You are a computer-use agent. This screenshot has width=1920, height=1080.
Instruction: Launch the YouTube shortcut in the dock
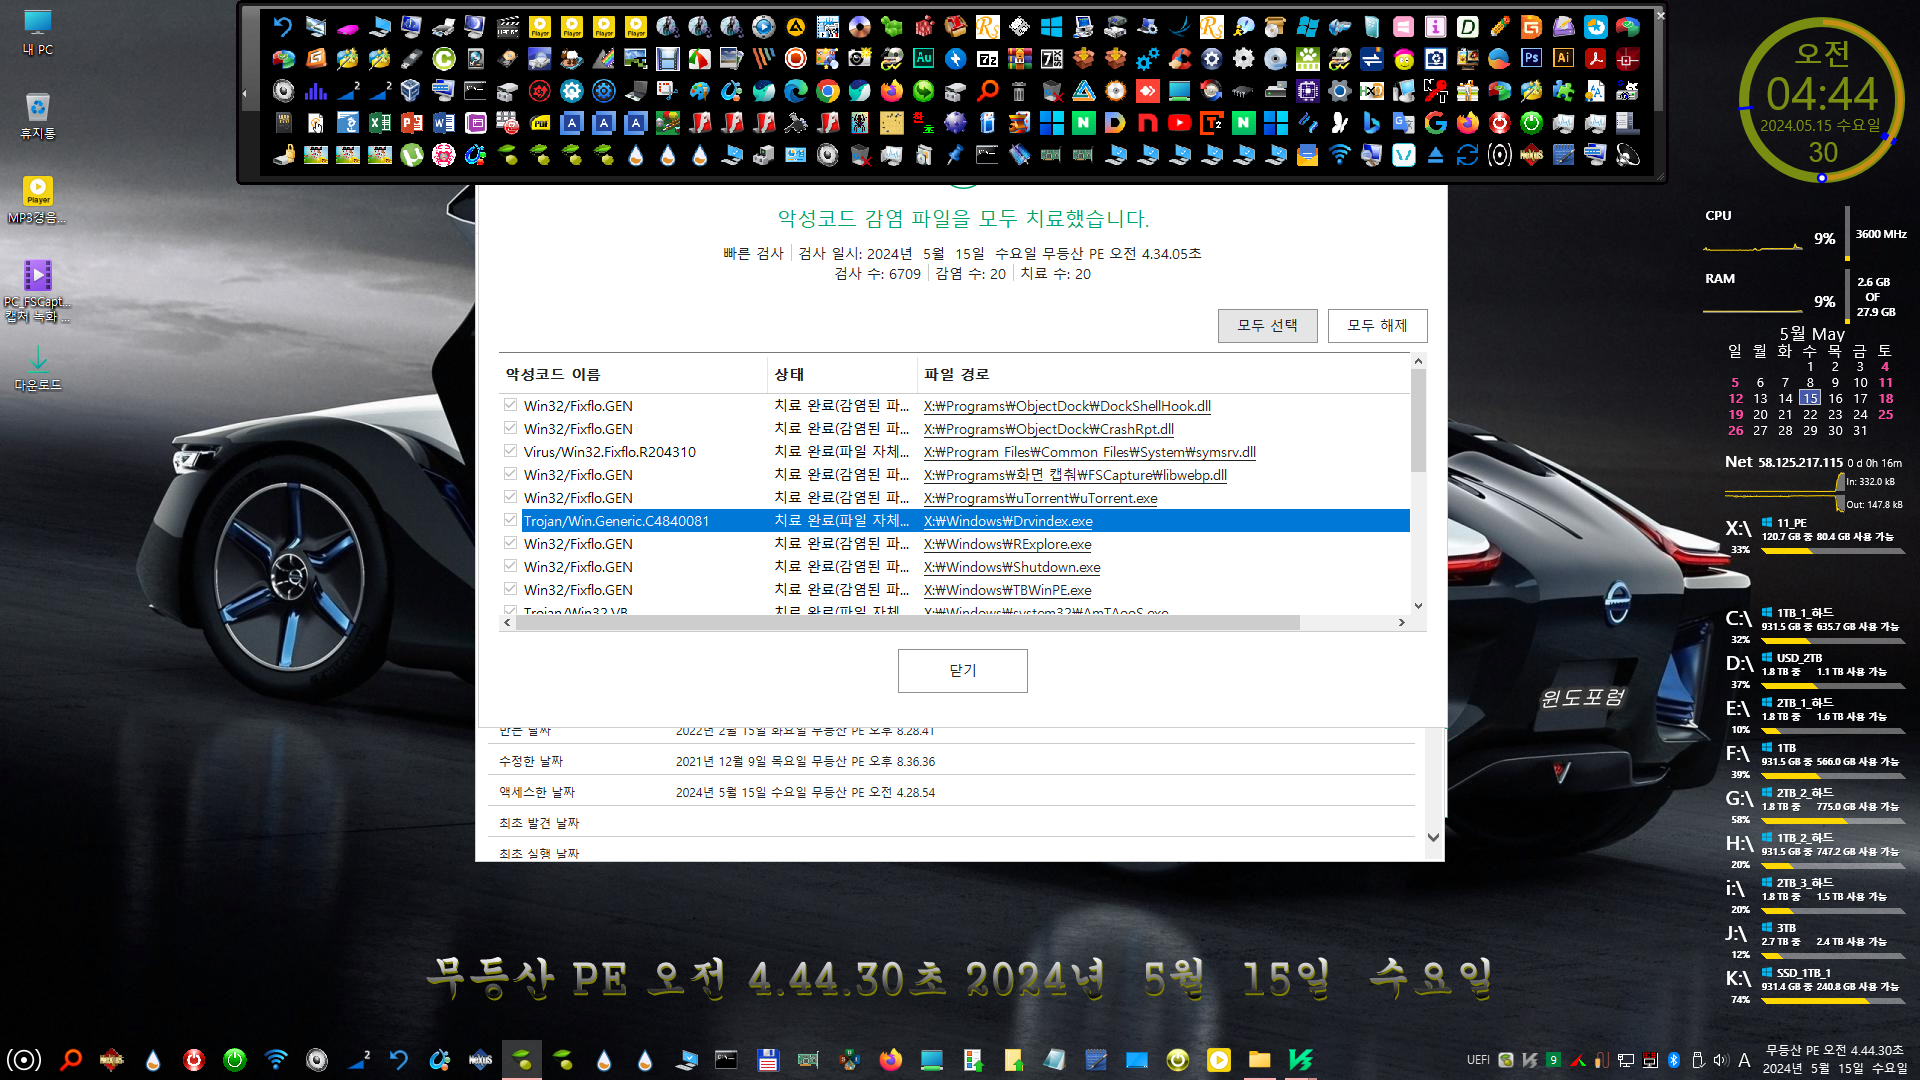tap(1179, 123)
